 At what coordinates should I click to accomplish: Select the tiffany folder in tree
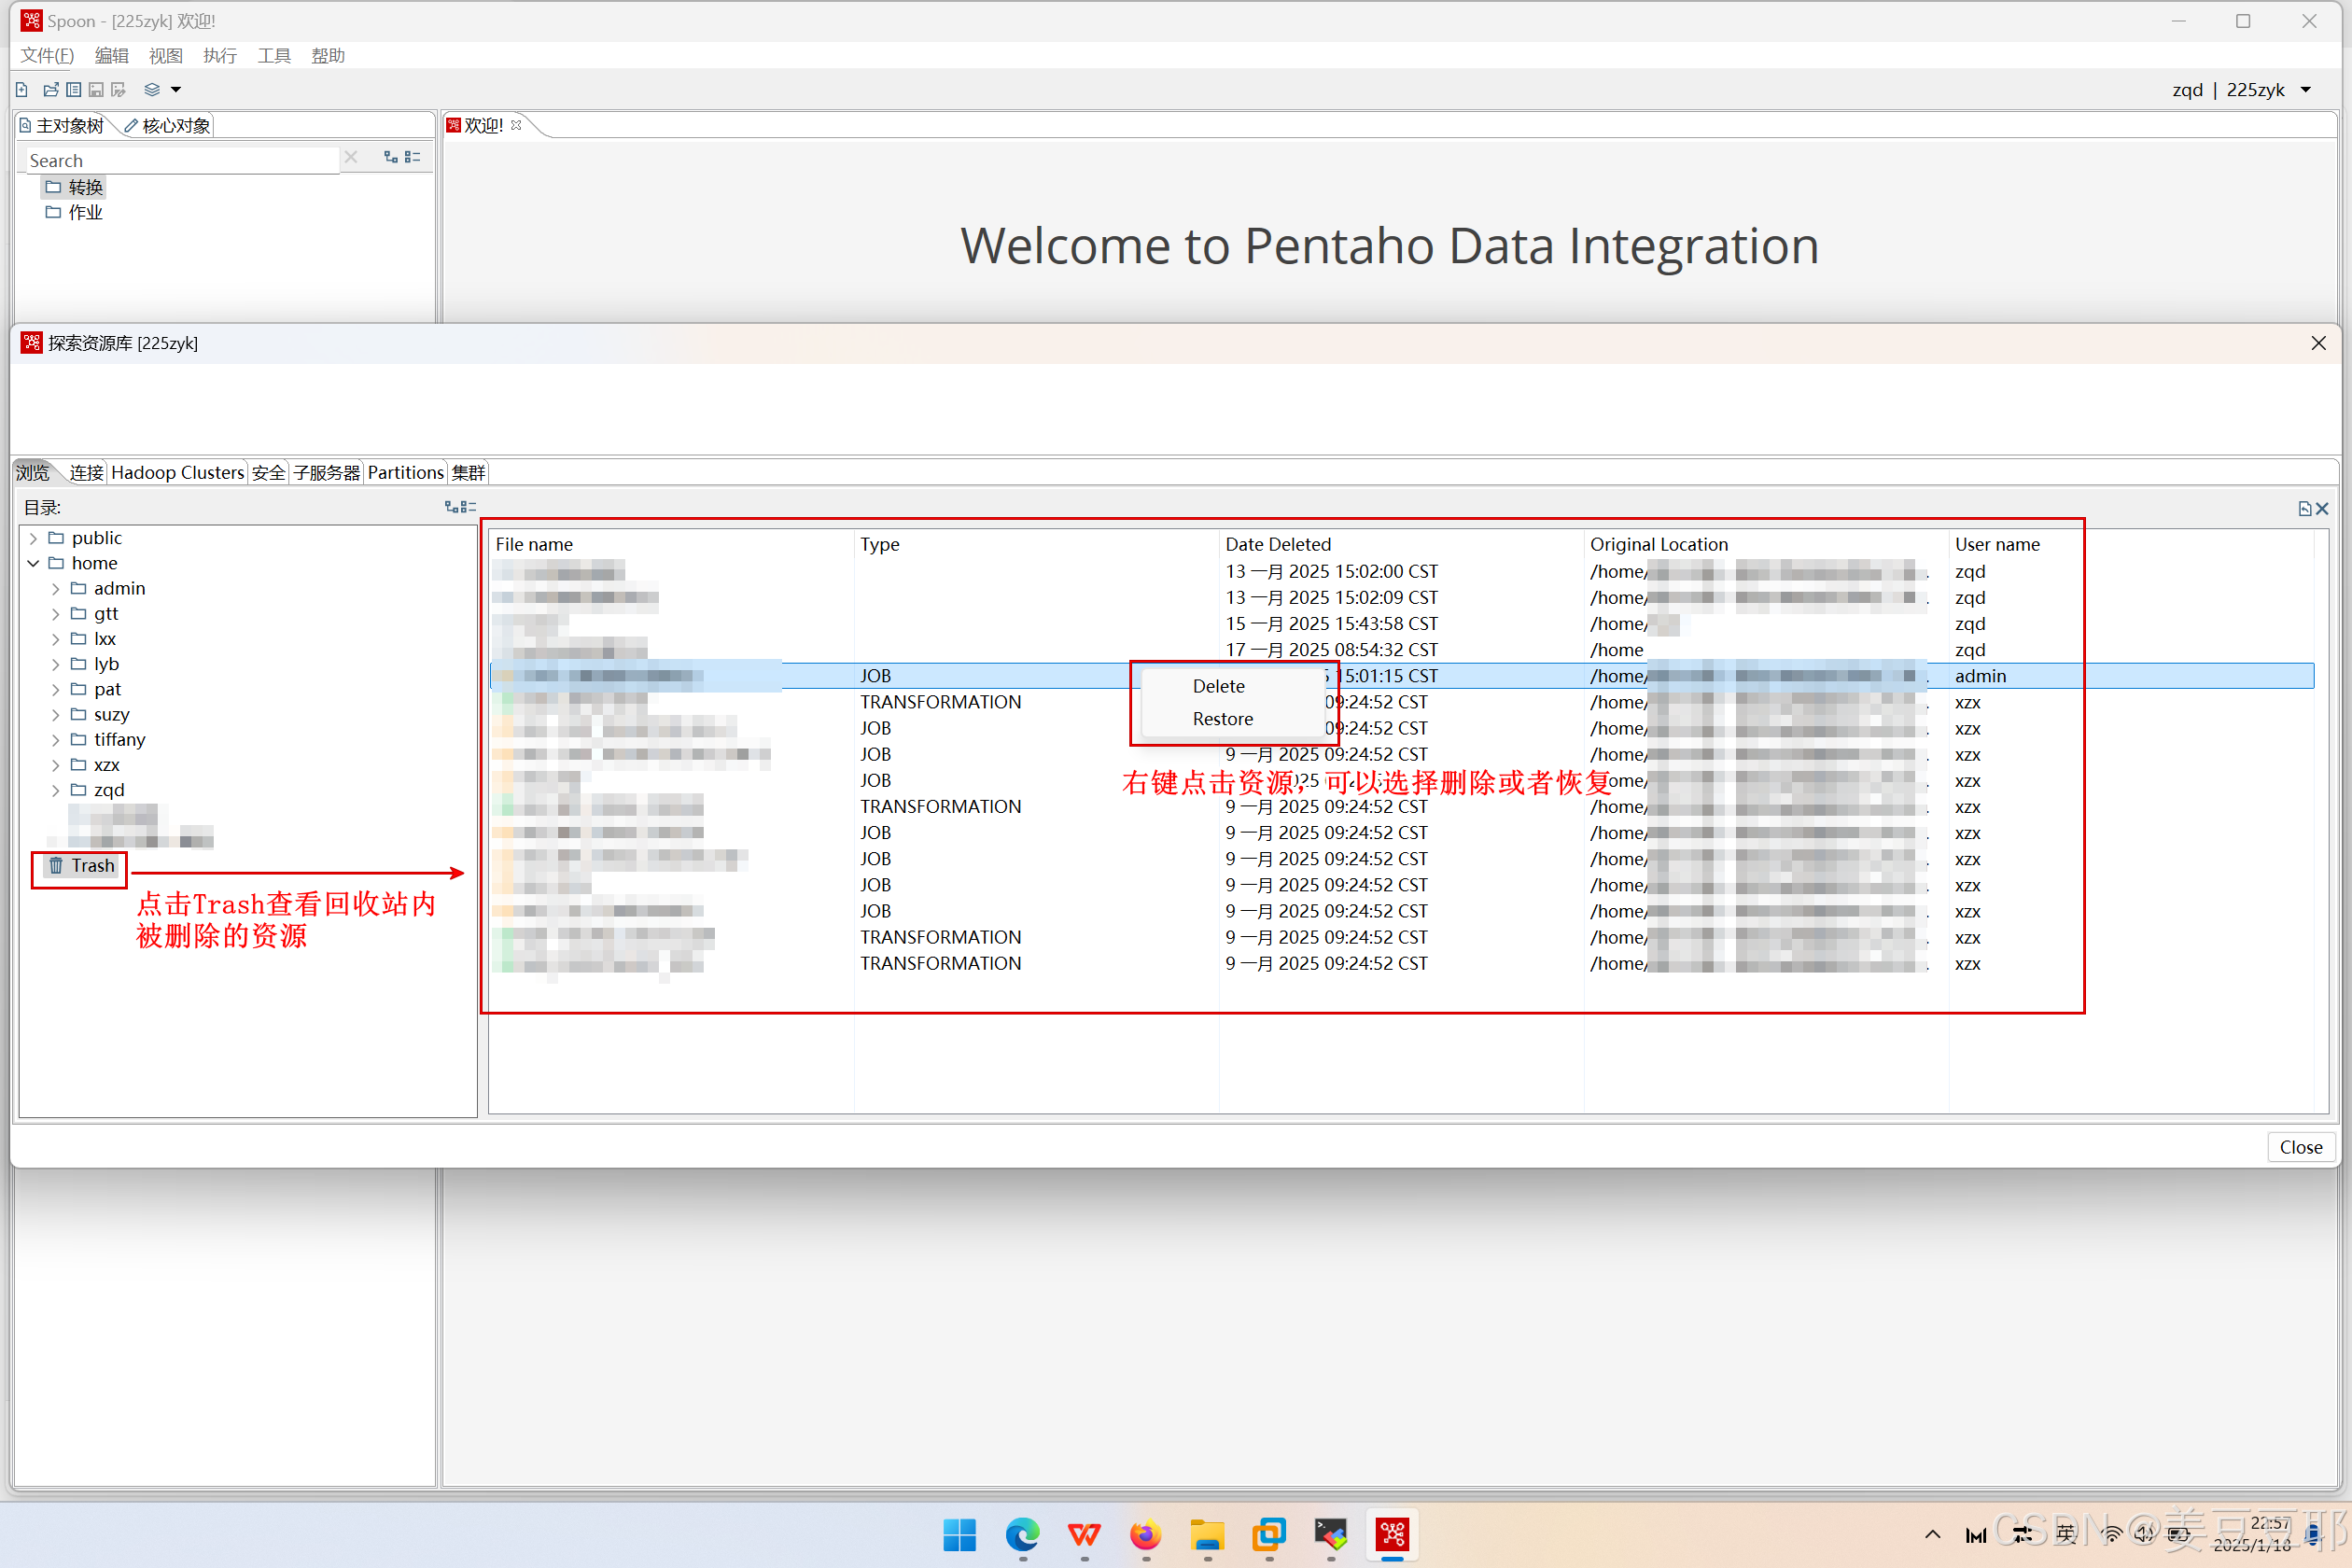pyautogui.click(x=119, y=740)
